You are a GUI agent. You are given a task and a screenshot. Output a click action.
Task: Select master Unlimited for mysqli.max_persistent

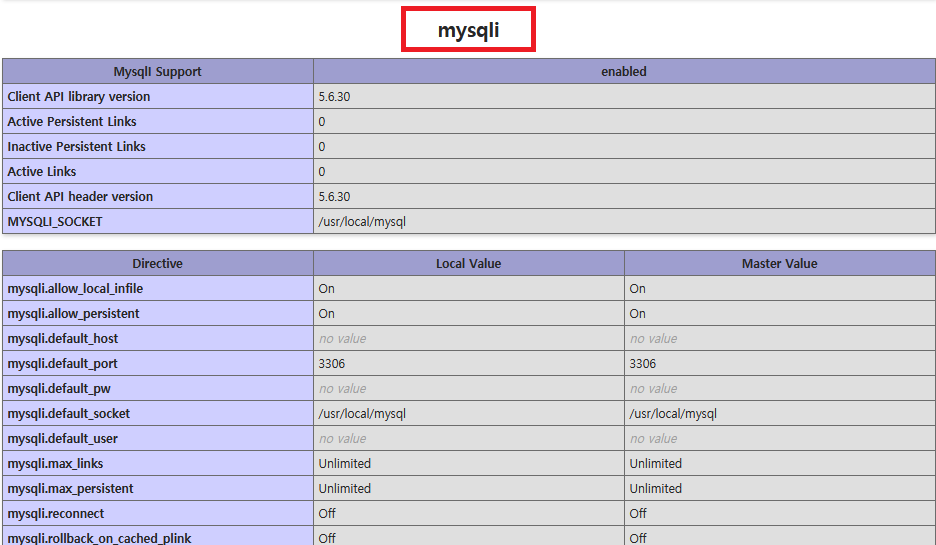[x=655, y=489]
